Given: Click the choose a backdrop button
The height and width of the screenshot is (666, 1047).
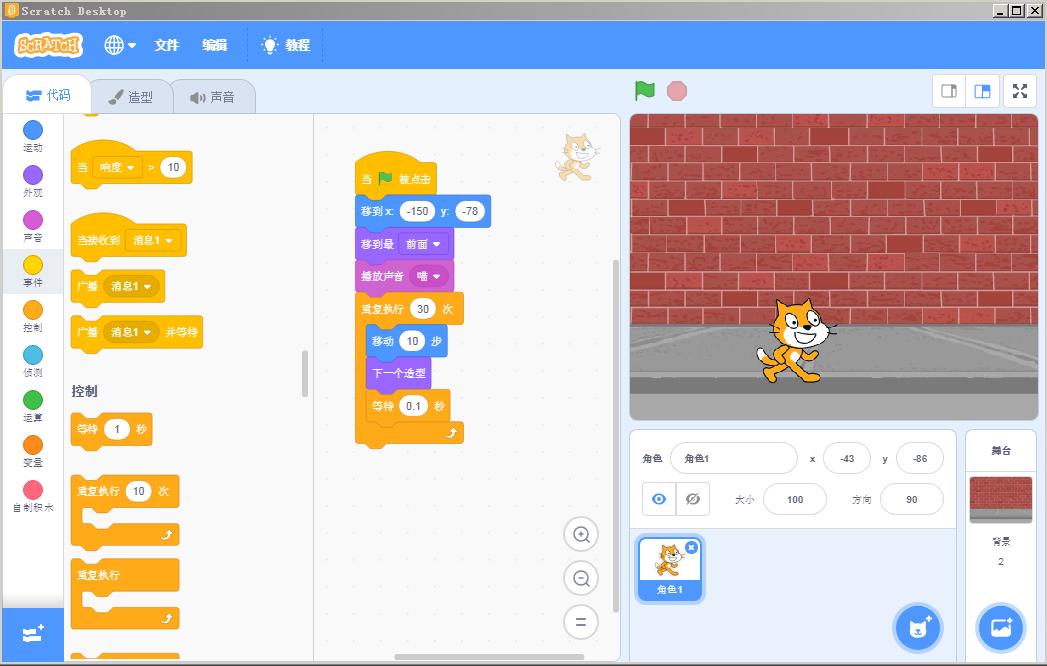Looking at the screenshot, I should (x=1000, y=628).
